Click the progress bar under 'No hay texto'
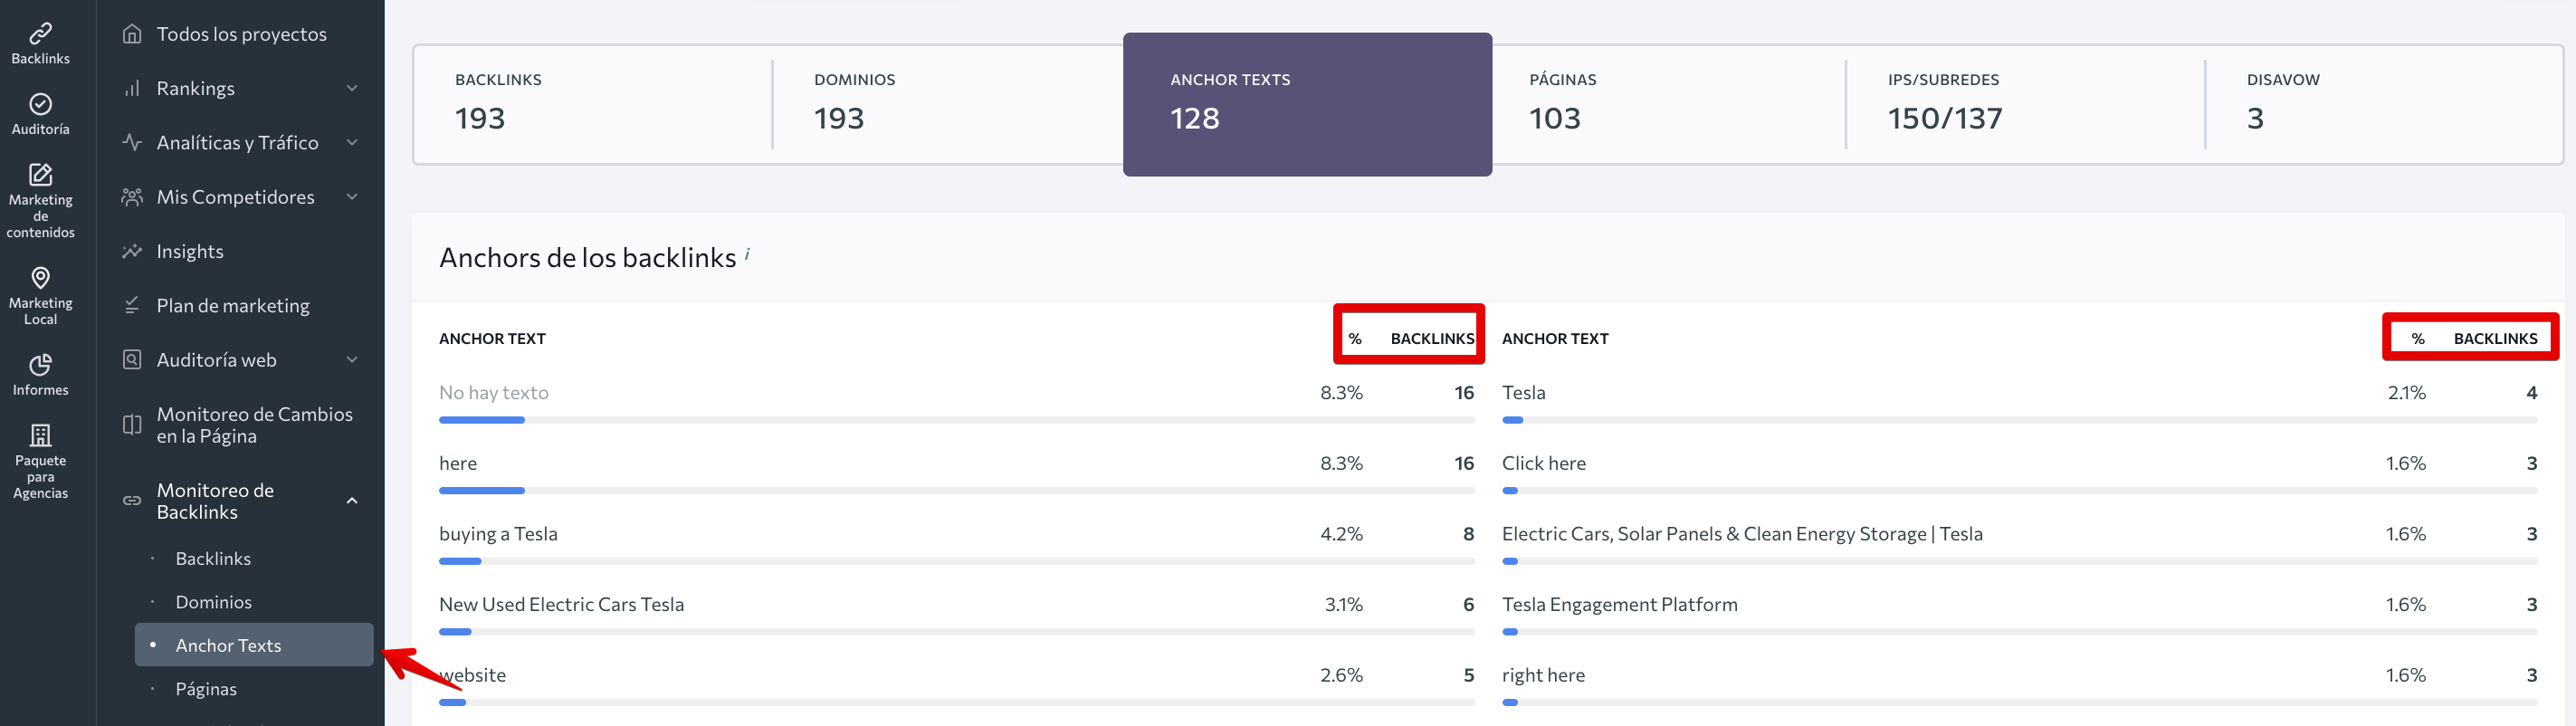The height and width of the screenshot is (726, 2576). pyautogui.click(x=956, y=420)
